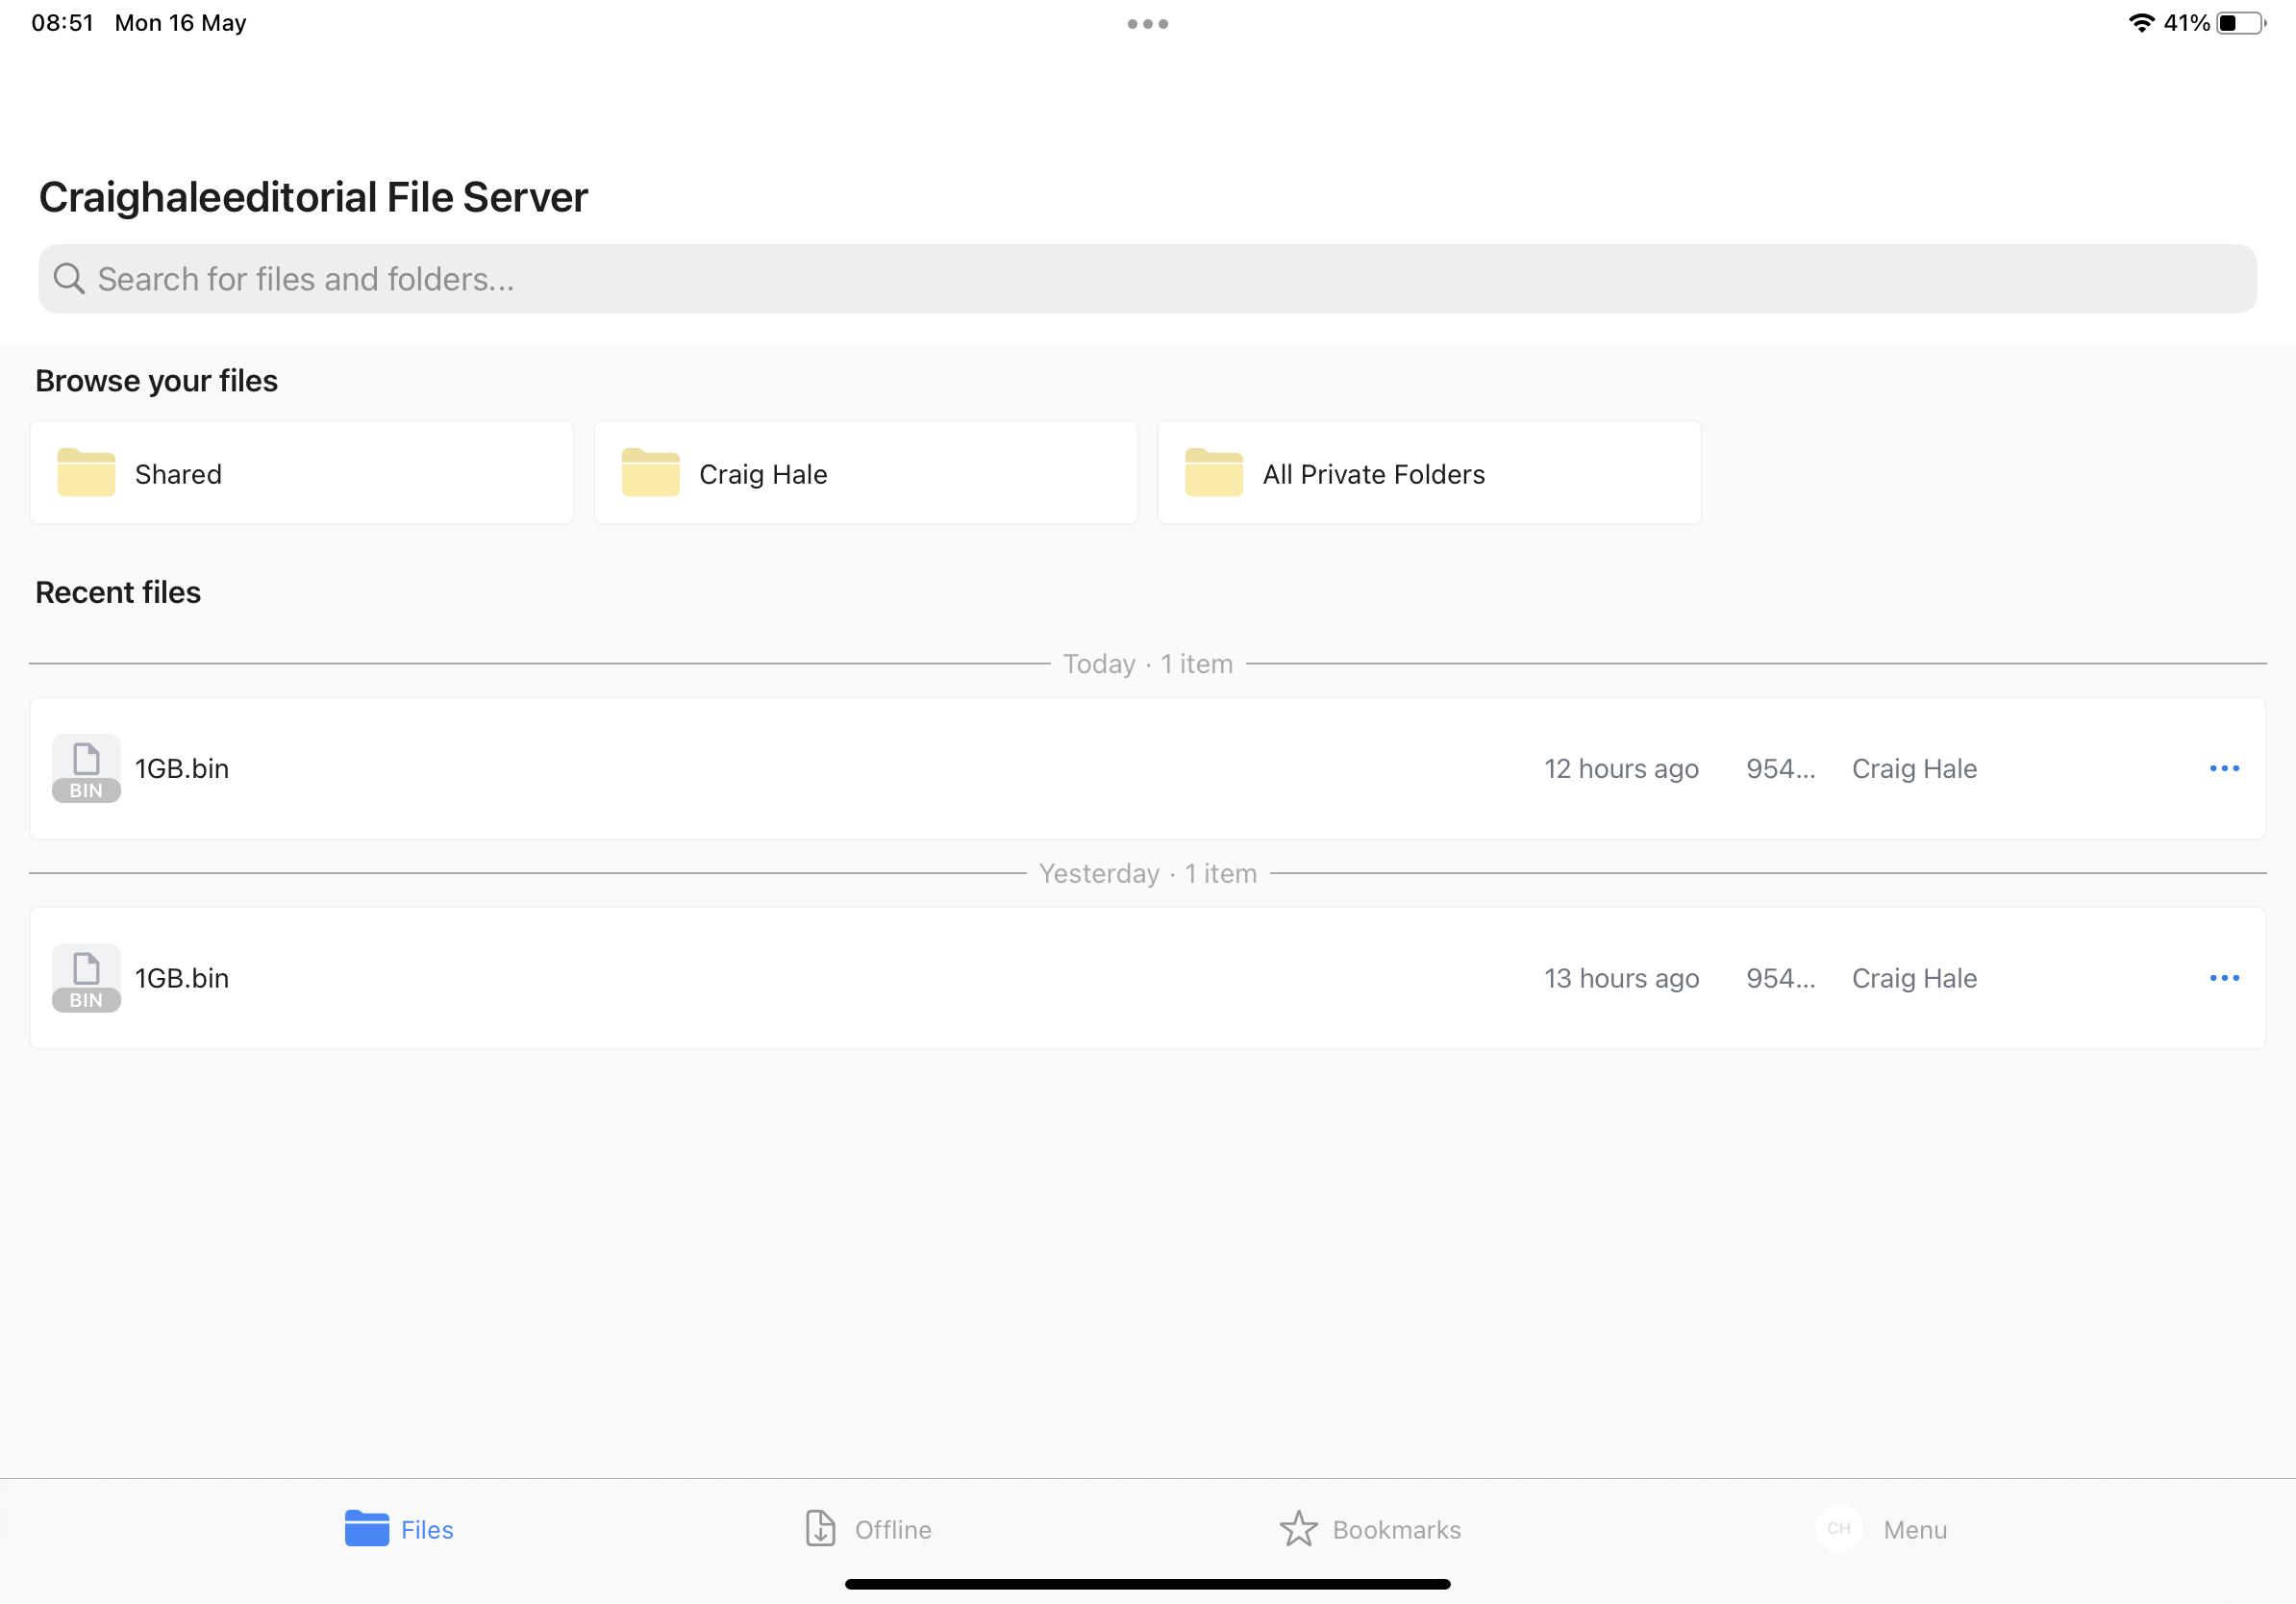Open yesterday's 1GB.bin file entry
The image size is (2296, 1604).
182,978
